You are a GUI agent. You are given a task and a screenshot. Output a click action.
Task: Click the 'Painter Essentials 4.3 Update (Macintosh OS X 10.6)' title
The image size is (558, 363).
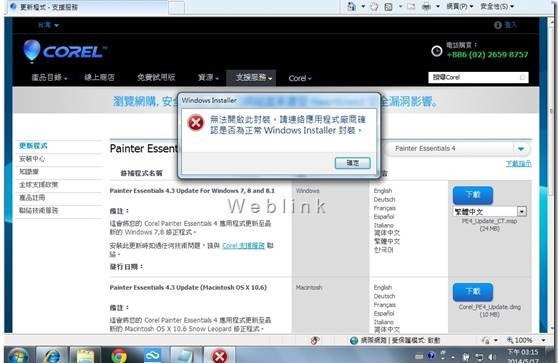[188, 288]
